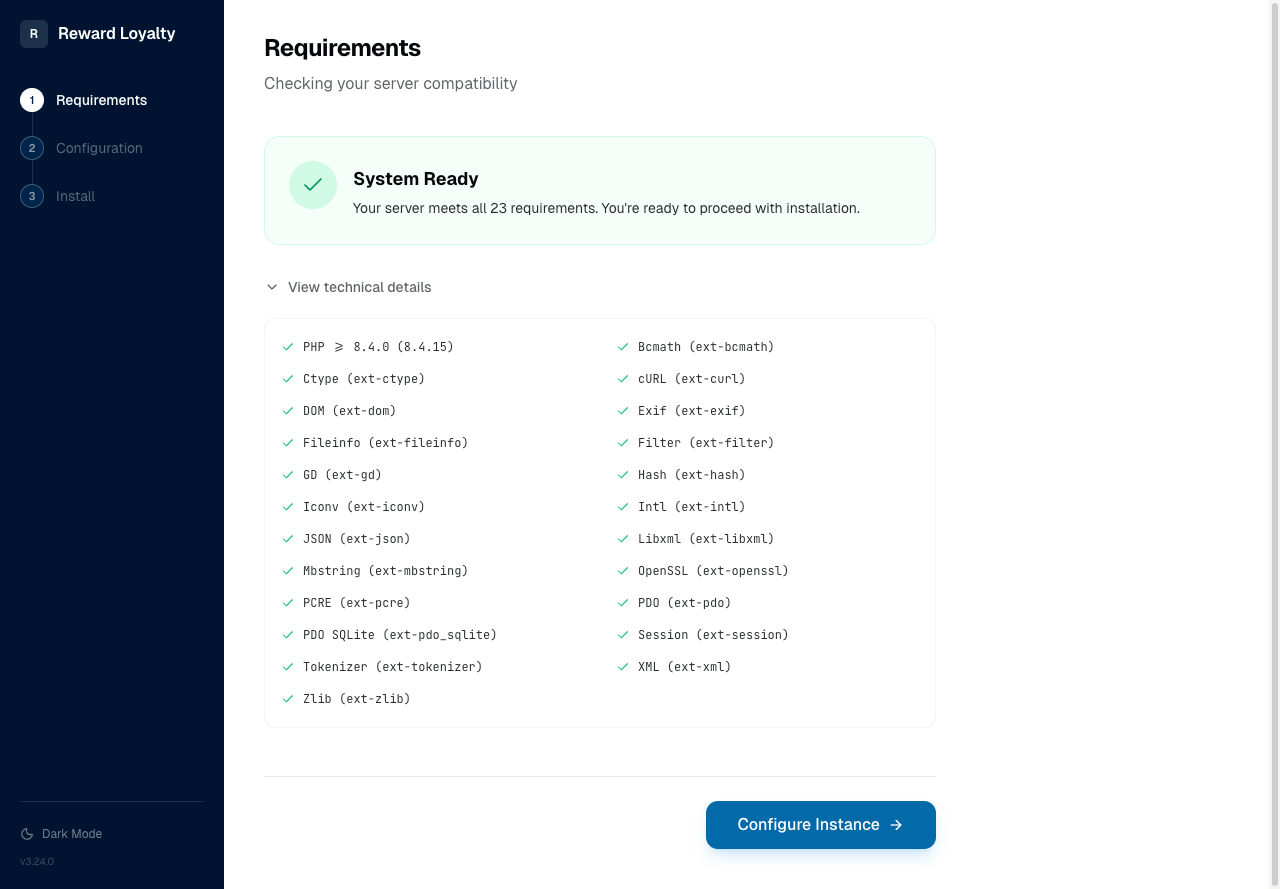Click the Reward Loyalty logo icon
The height and width of the screenshot is (889, 1280).
pyautogui.click(x=33, y=33)
